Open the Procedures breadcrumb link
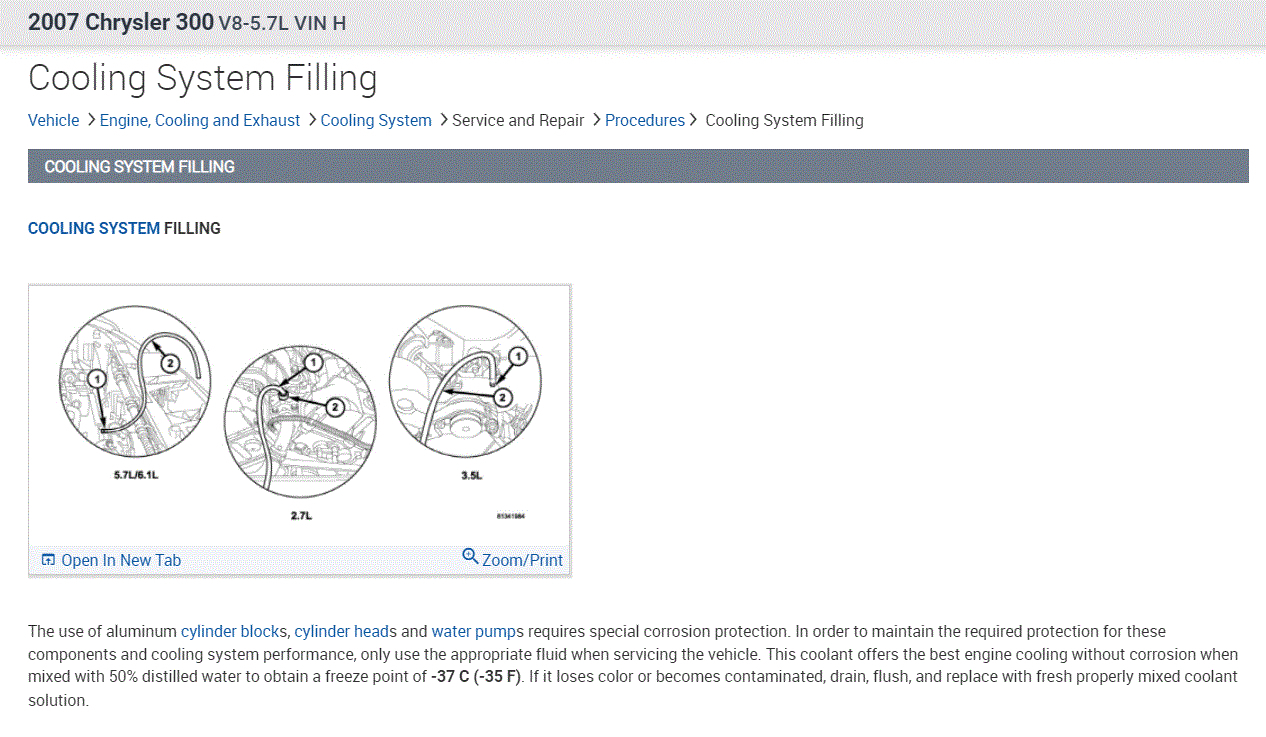1266x737 pixels. click(645, 120)
